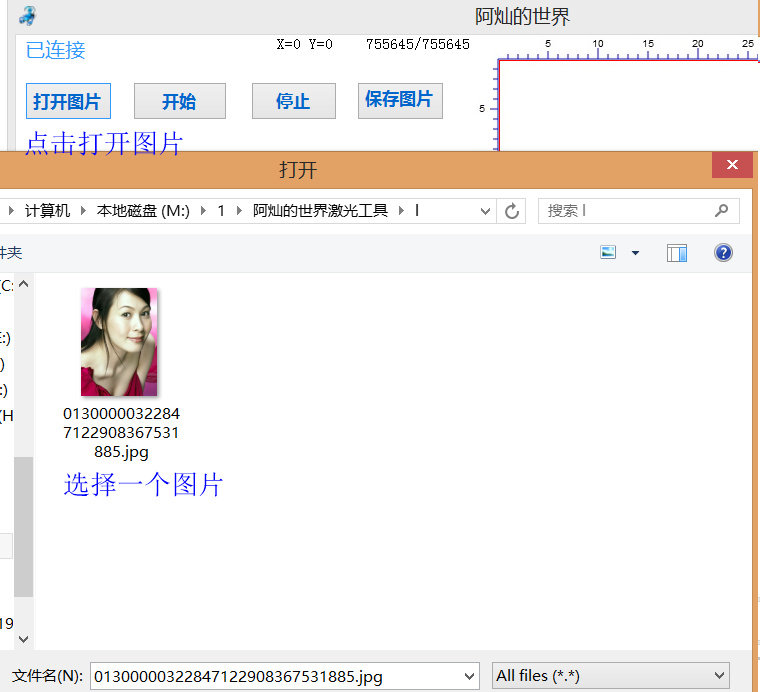Click the 打开图片 button
760x692 pixels.
[68, 101]
